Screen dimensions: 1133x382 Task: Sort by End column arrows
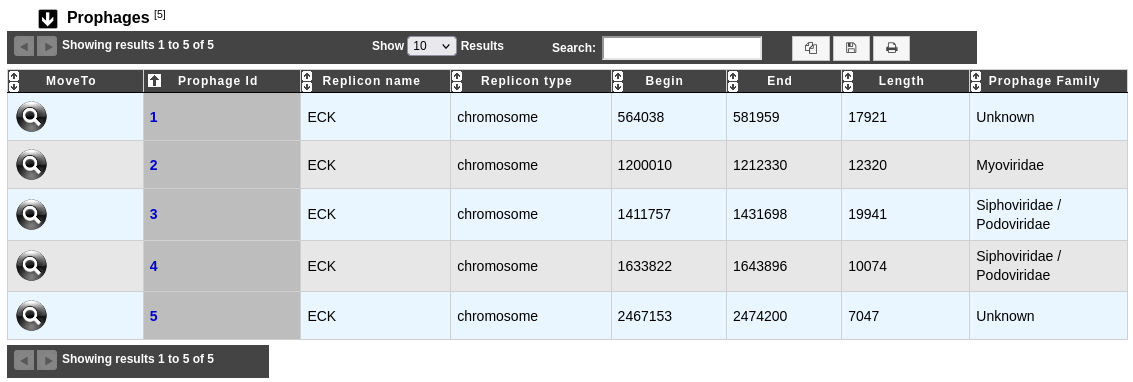tap(733, 81)
